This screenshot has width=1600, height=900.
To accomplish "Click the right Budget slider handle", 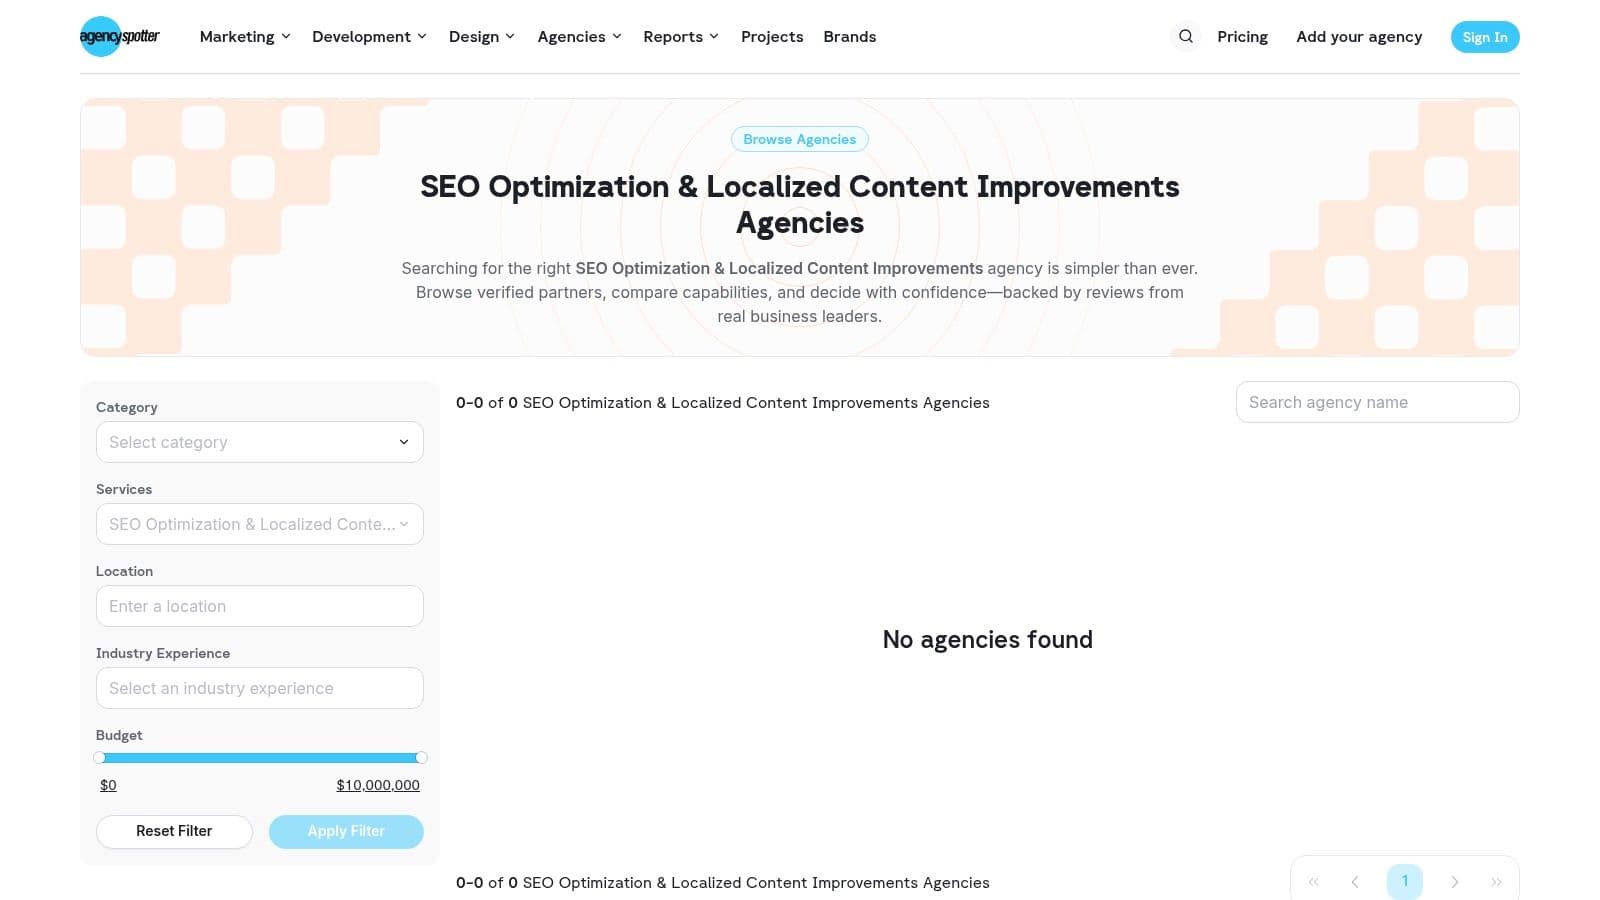I will coord(421,758).
